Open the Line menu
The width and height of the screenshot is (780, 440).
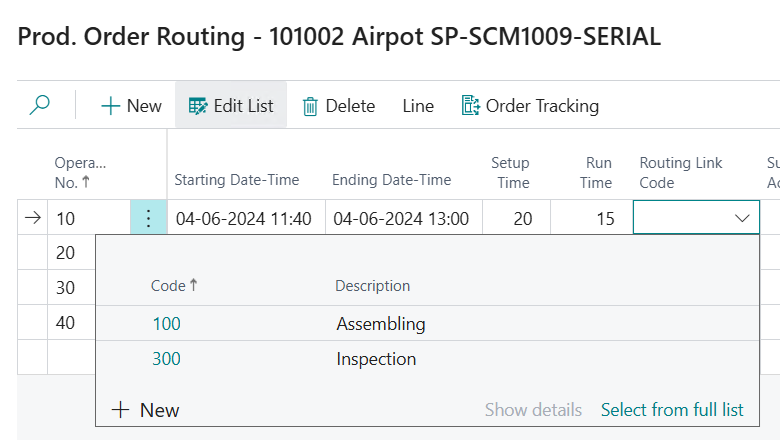(x=418, y=106)
